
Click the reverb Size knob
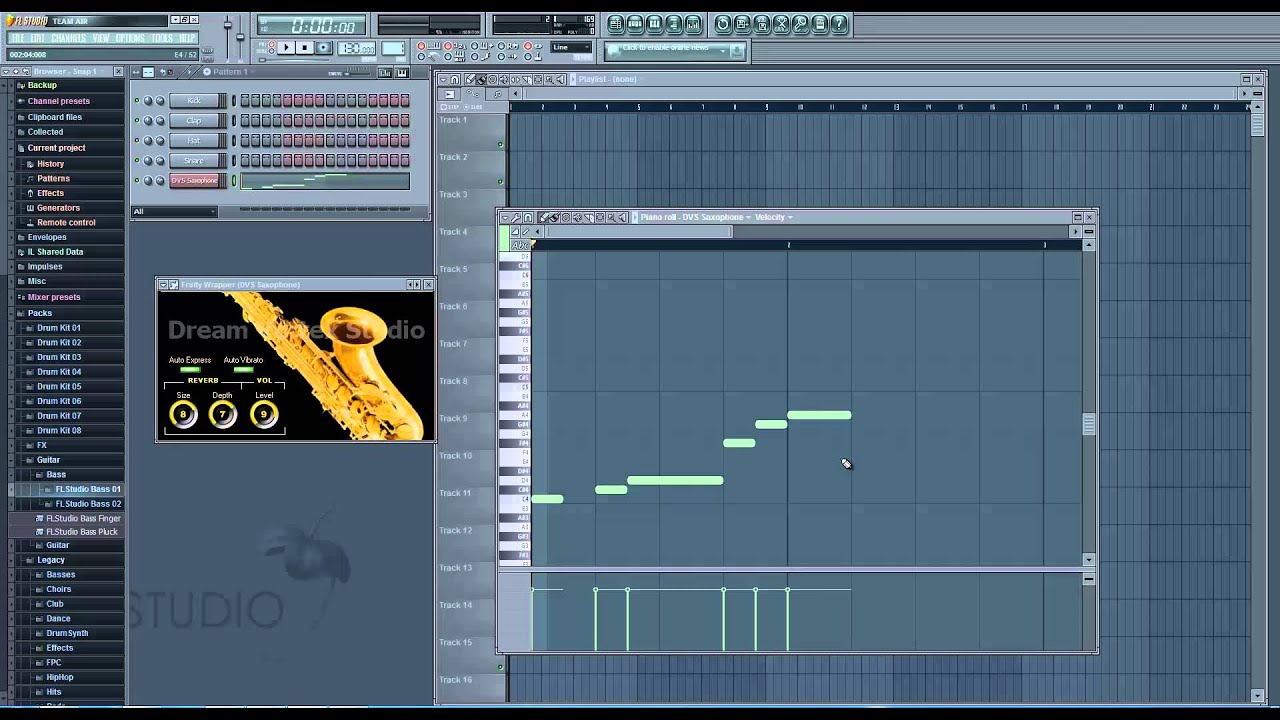pos(183,414)
